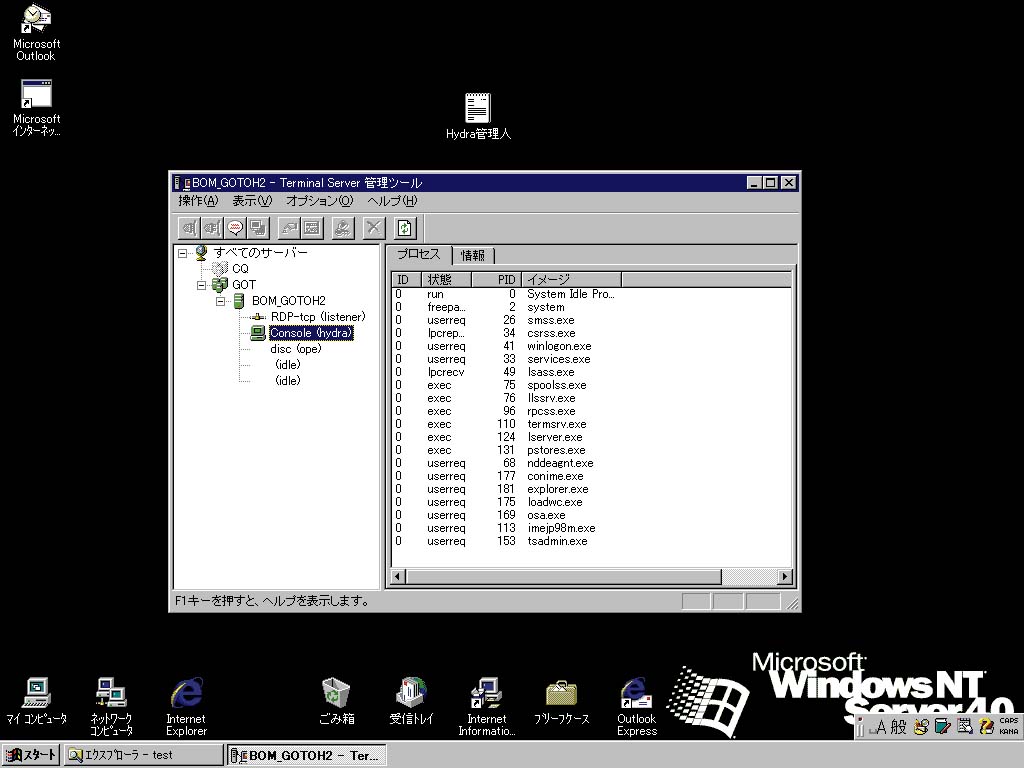The image size is (1024, 768).
Task: Open the 受信トレイ inbox icon
Action: point(411,701)
